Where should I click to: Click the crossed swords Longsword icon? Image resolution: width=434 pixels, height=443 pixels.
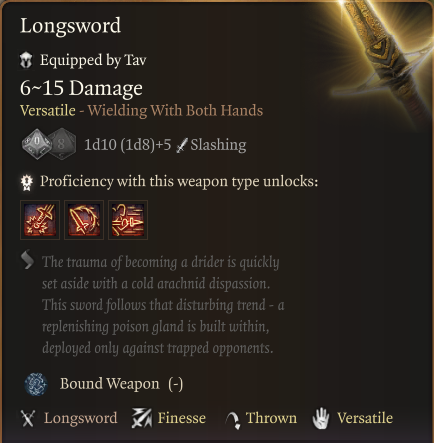(x=28, y=418)
